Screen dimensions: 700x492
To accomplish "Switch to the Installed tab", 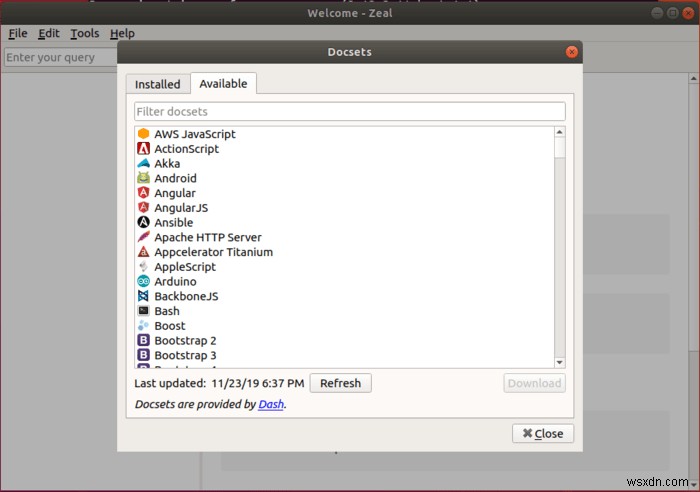I will (x=158, y=84).
